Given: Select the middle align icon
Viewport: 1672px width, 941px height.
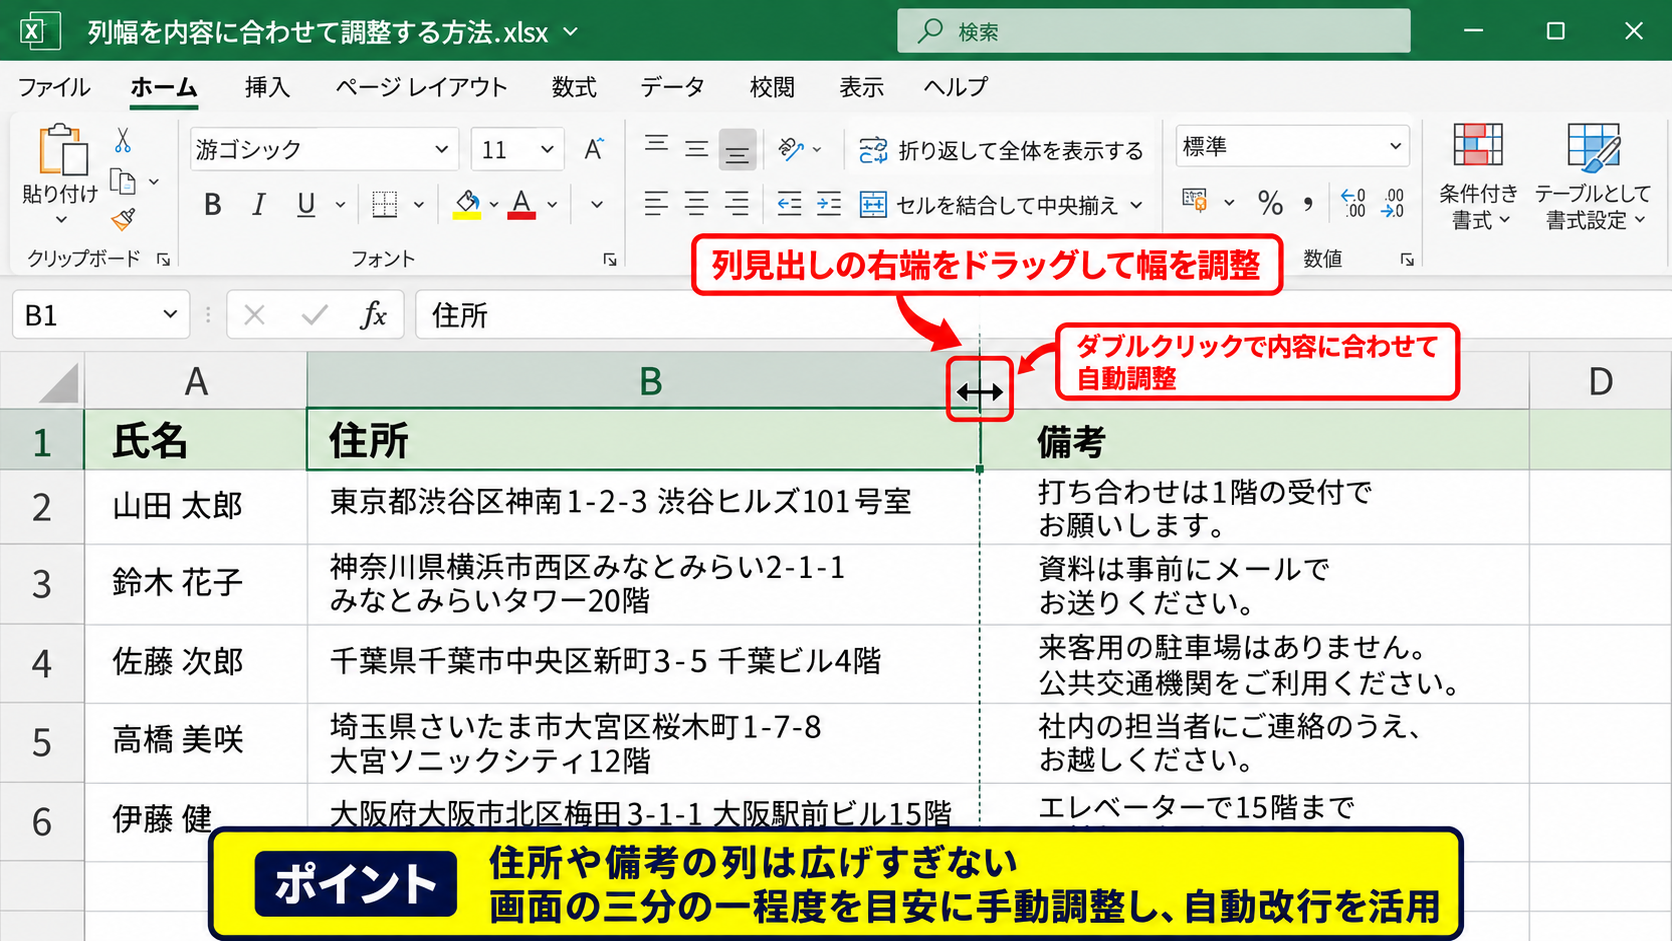Looking at the screenshot, I should click(x=696, y=150).
